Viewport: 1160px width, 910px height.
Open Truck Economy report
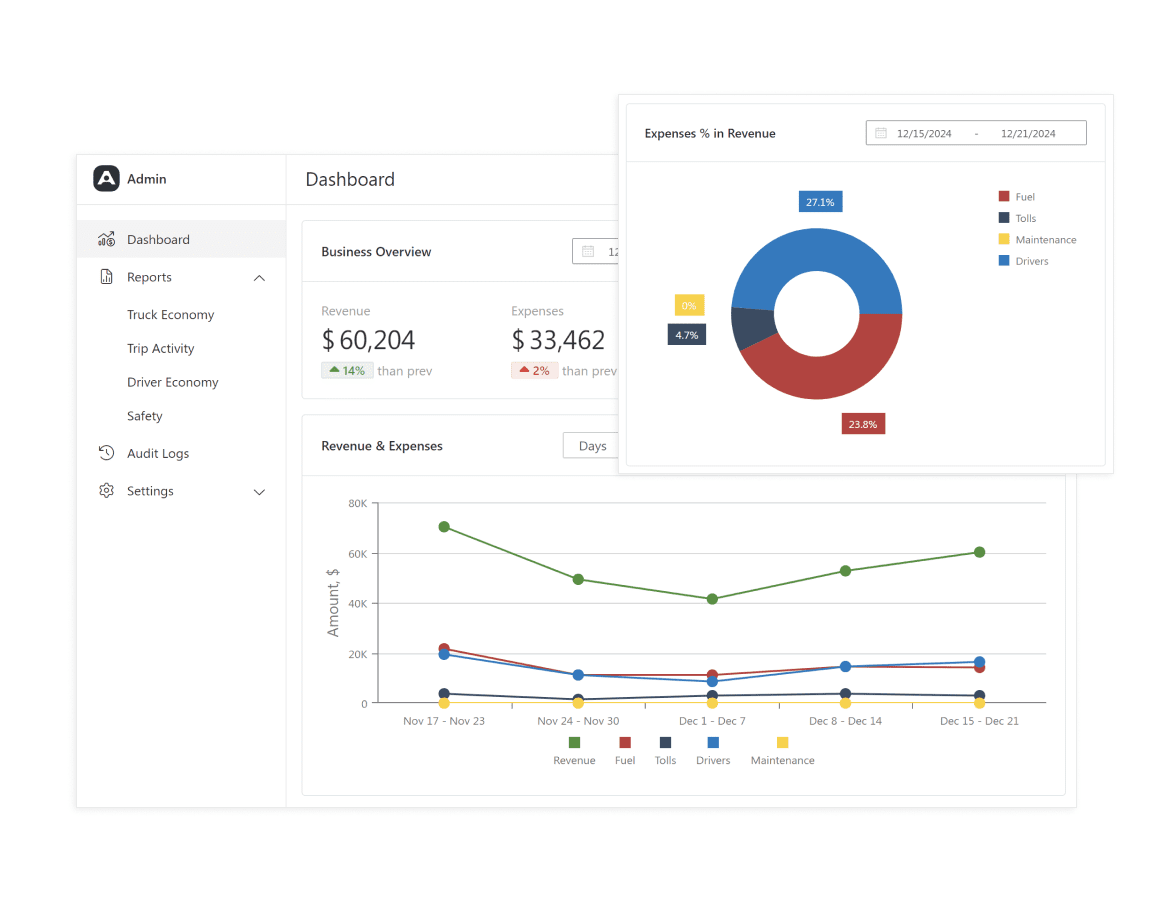point(170,314)
